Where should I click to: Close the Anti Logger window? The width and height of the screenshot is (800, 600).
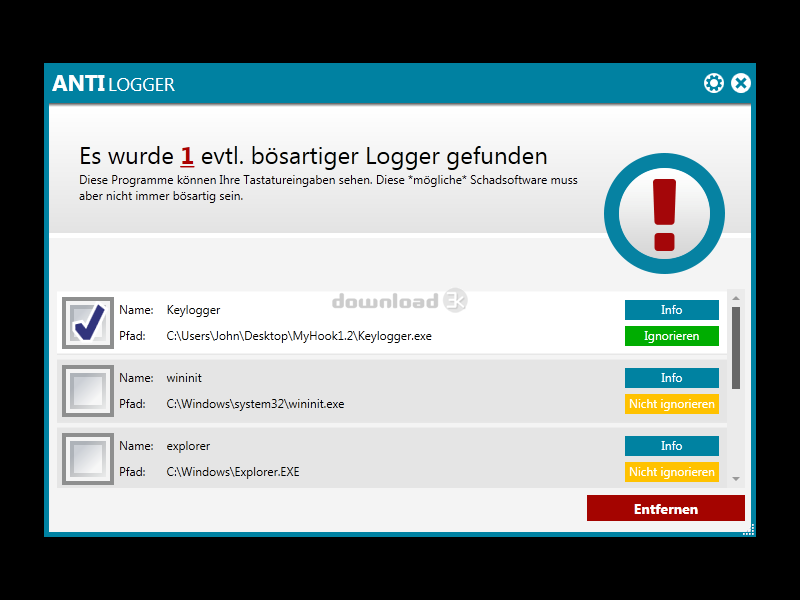click(x=740, y=83)
